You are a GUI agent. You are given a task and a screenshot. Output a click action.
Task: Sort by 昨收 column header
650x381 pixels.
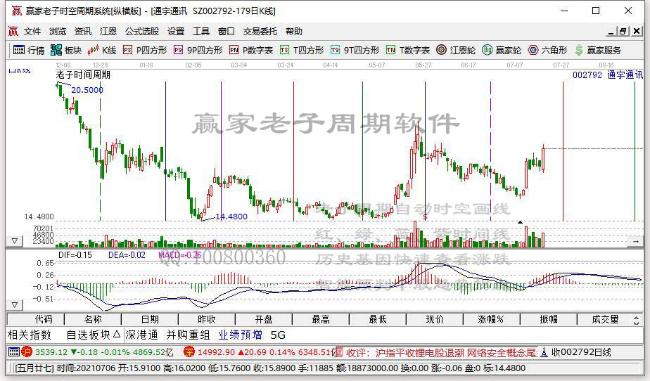coord(206,319)
